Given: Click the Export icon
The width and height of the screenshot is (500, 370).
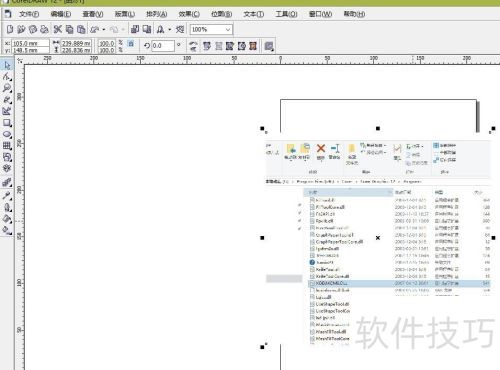Looking at the screenshot, I should [x=147, y=29].
